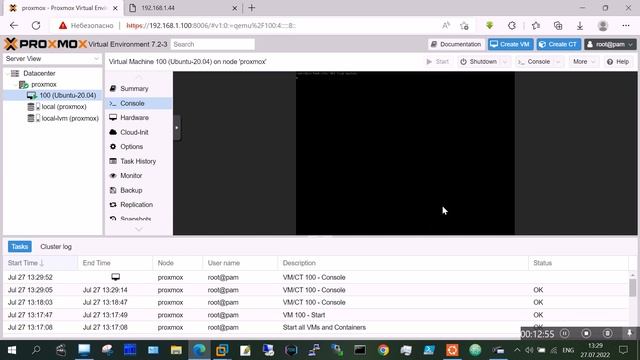Open the browser Favorites star icon

(536, 25)
